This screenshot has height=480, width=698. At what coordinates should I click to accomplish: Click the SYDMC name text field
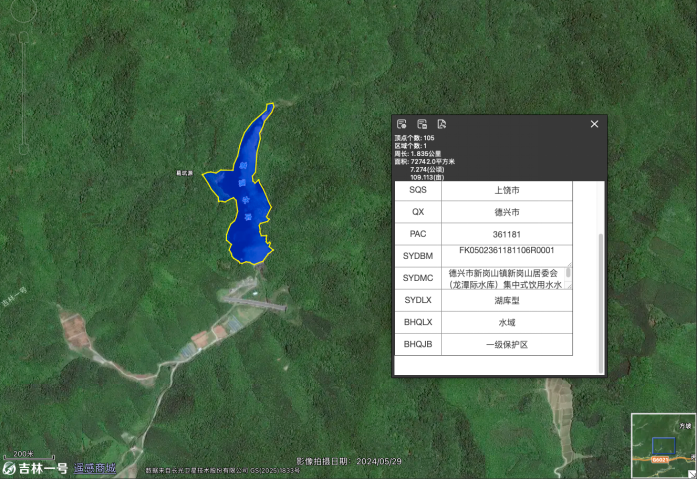(x=507, y=278)
